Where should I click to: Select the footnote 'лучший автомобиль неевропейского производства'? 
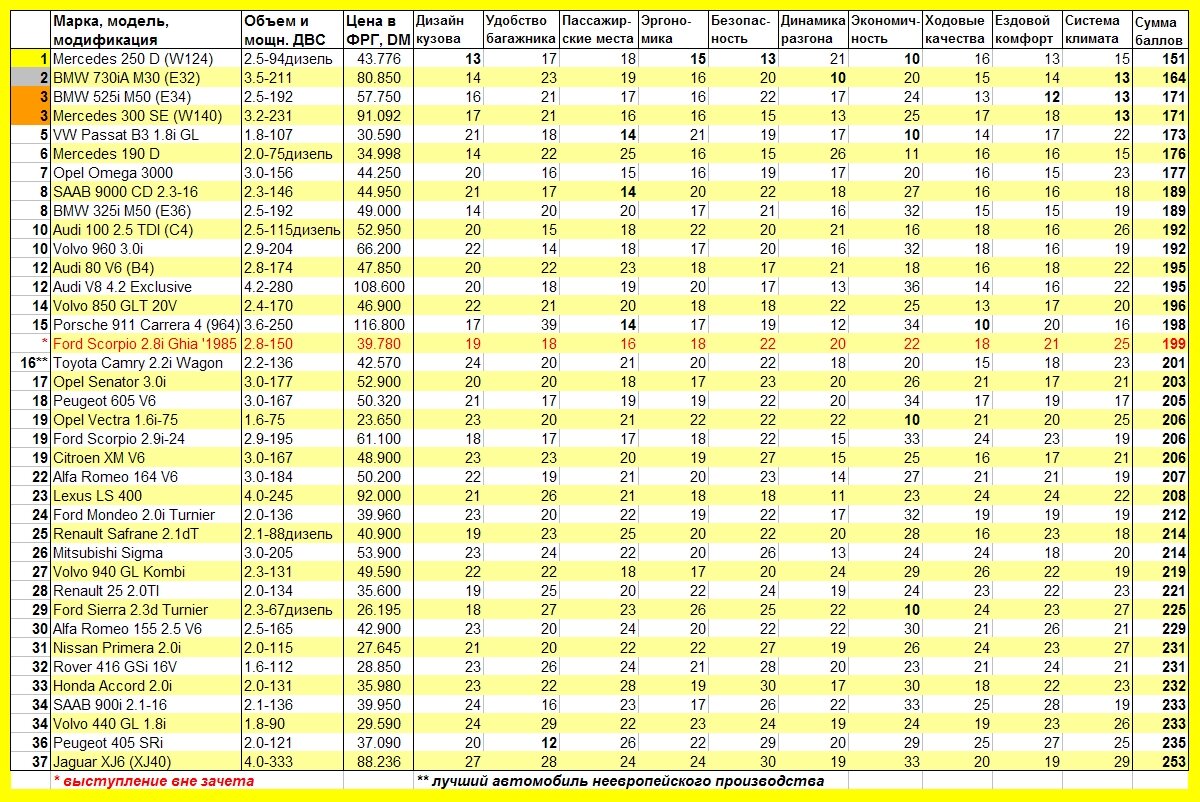click(x=620, y=781)
